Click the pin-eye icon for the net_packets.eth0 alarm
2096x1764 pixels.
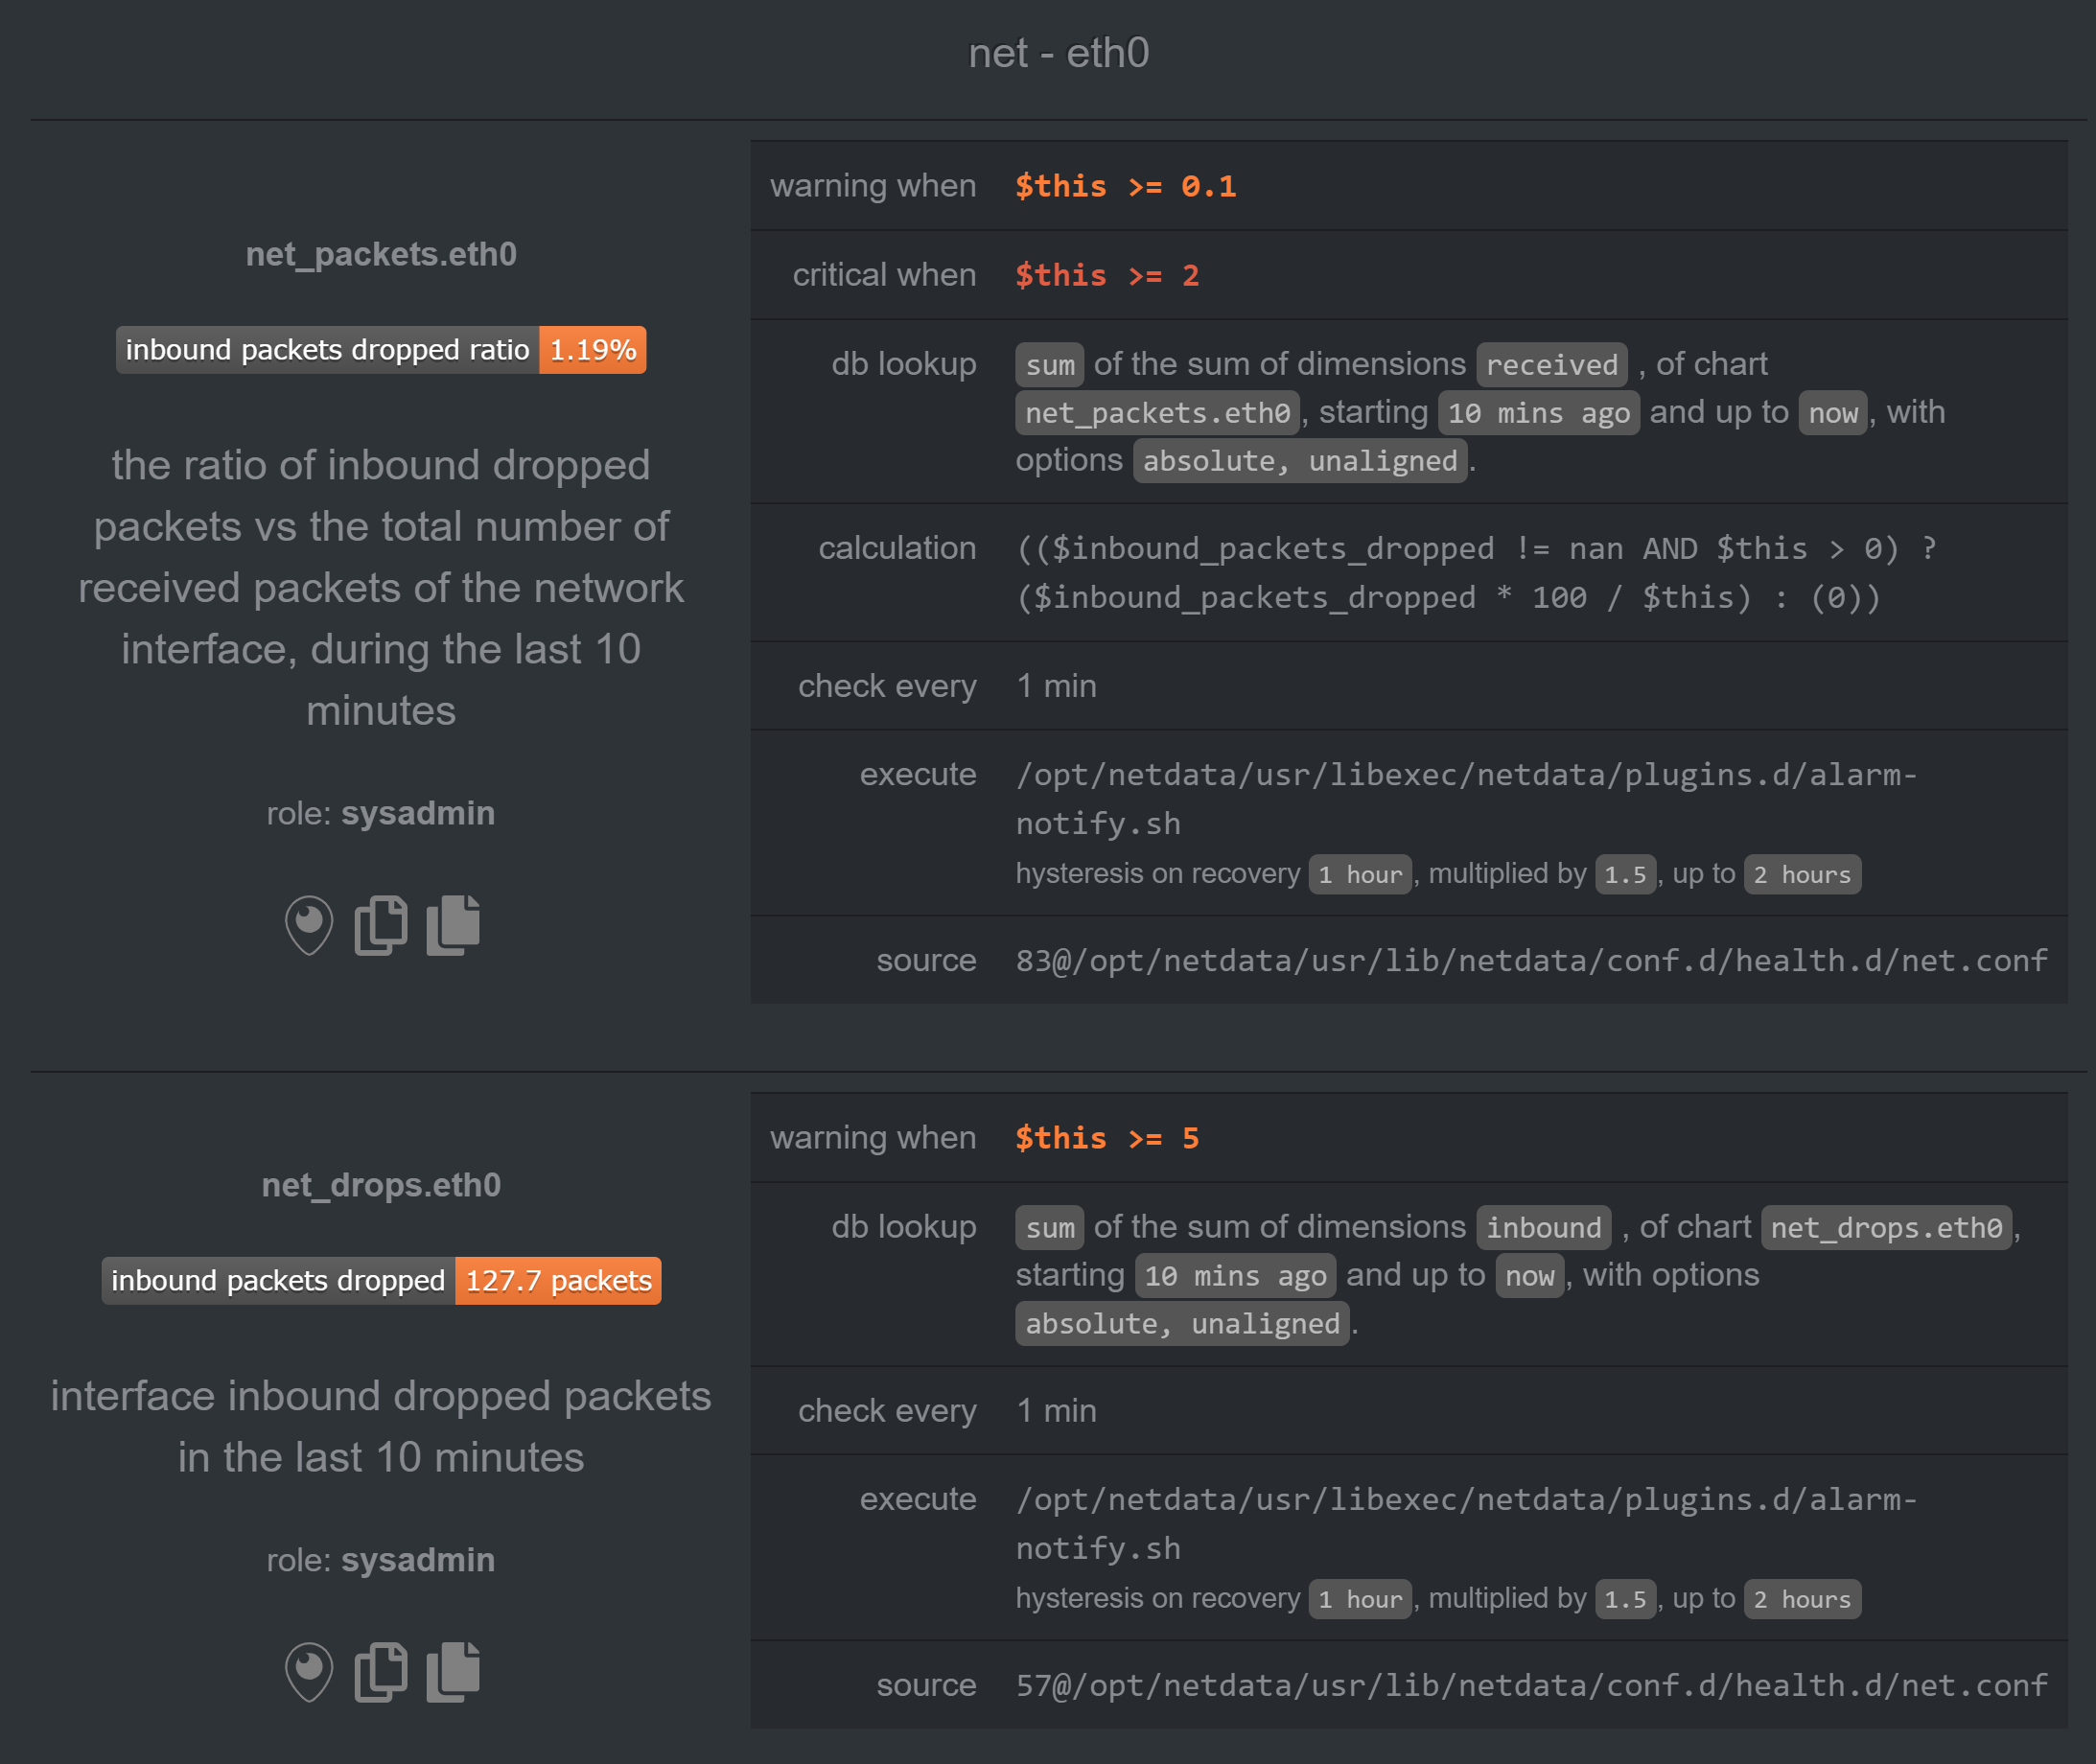(308, 924)
